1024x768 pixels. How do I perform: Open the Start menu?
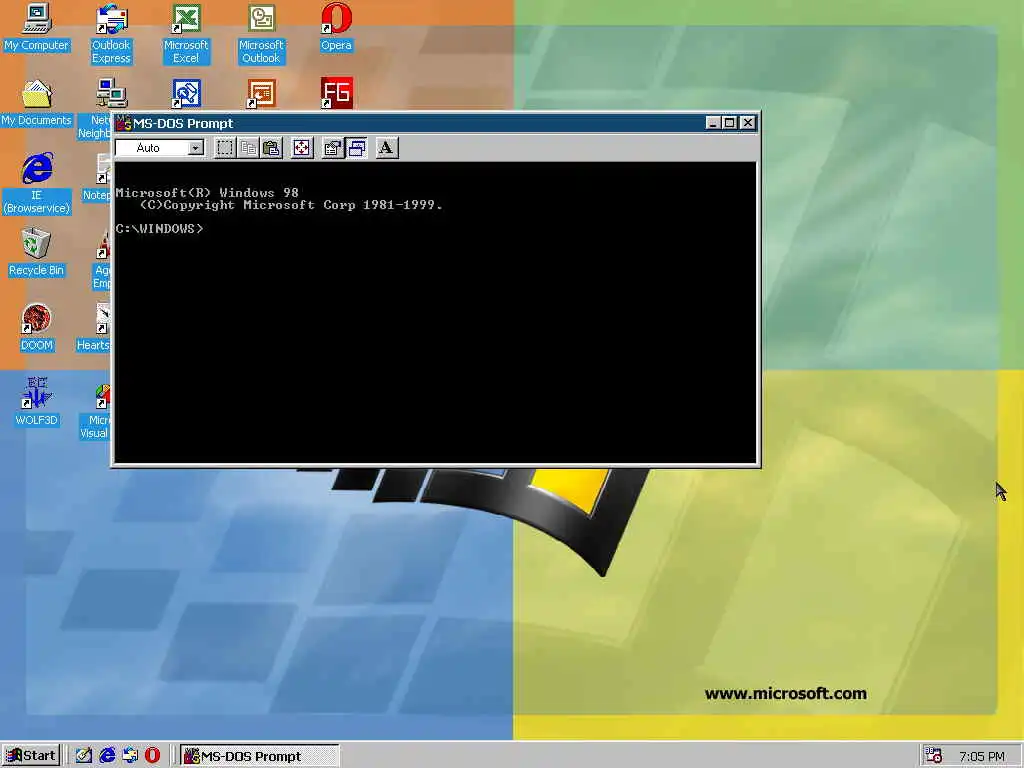pyautogui.click(x=31, y=756)
